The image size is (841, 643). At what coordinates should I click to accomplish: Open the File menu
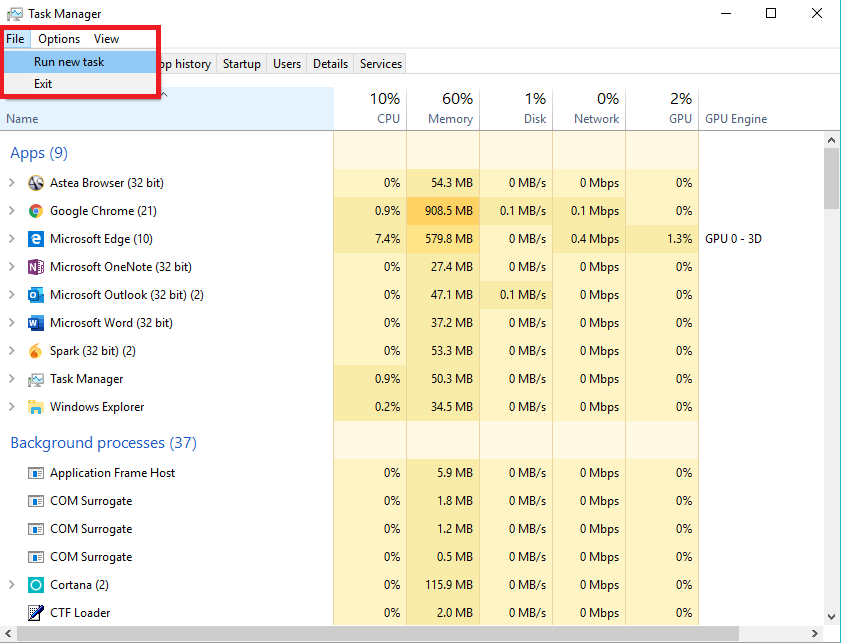(x=16, y=39)
